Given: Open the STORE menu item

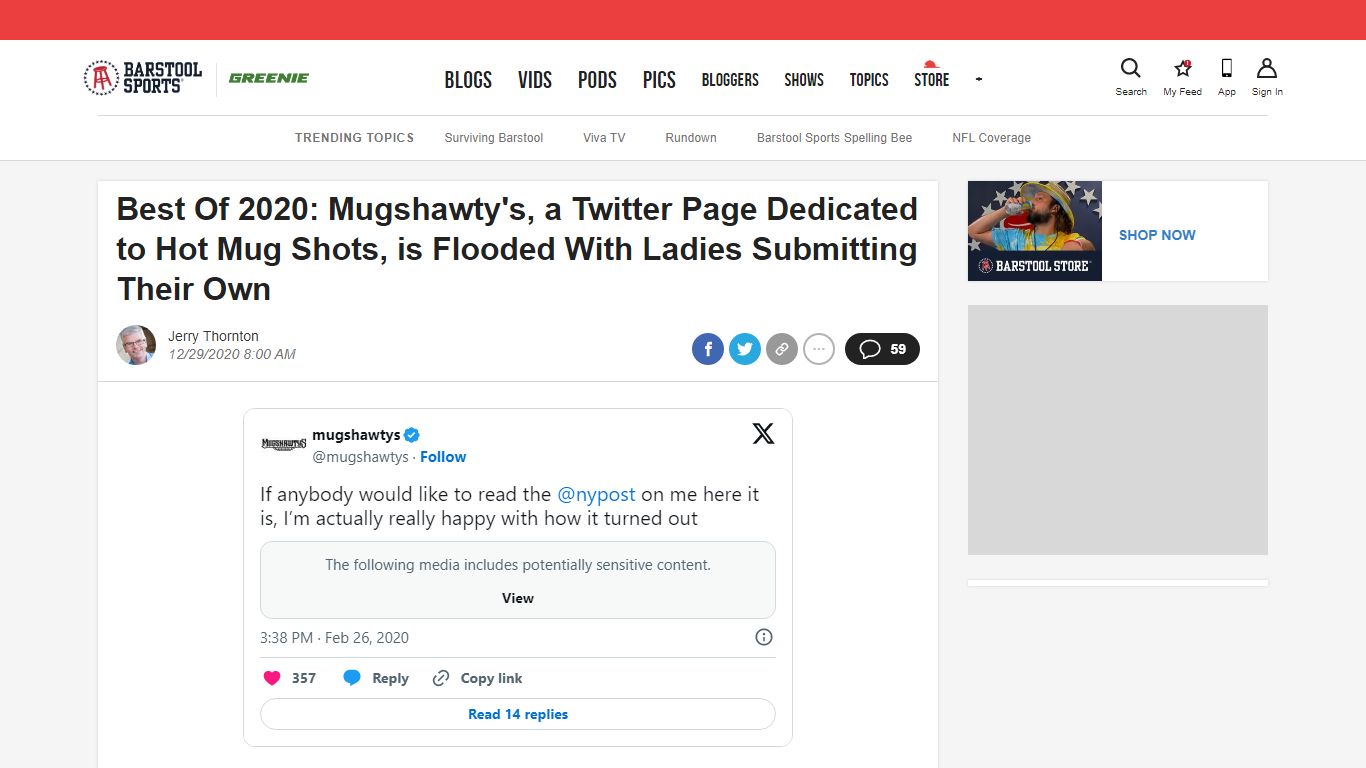Looking at the screenshot, I should click(931, 78).
